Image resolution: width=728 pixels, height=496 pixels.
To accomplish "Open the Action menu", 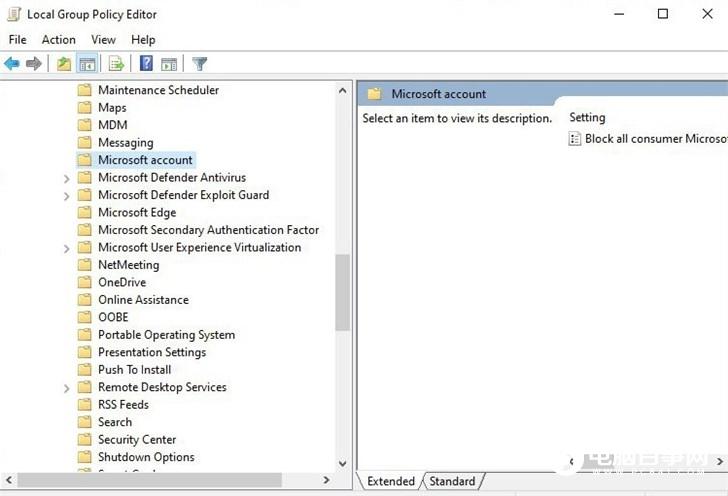I will [x=58, y=39].
